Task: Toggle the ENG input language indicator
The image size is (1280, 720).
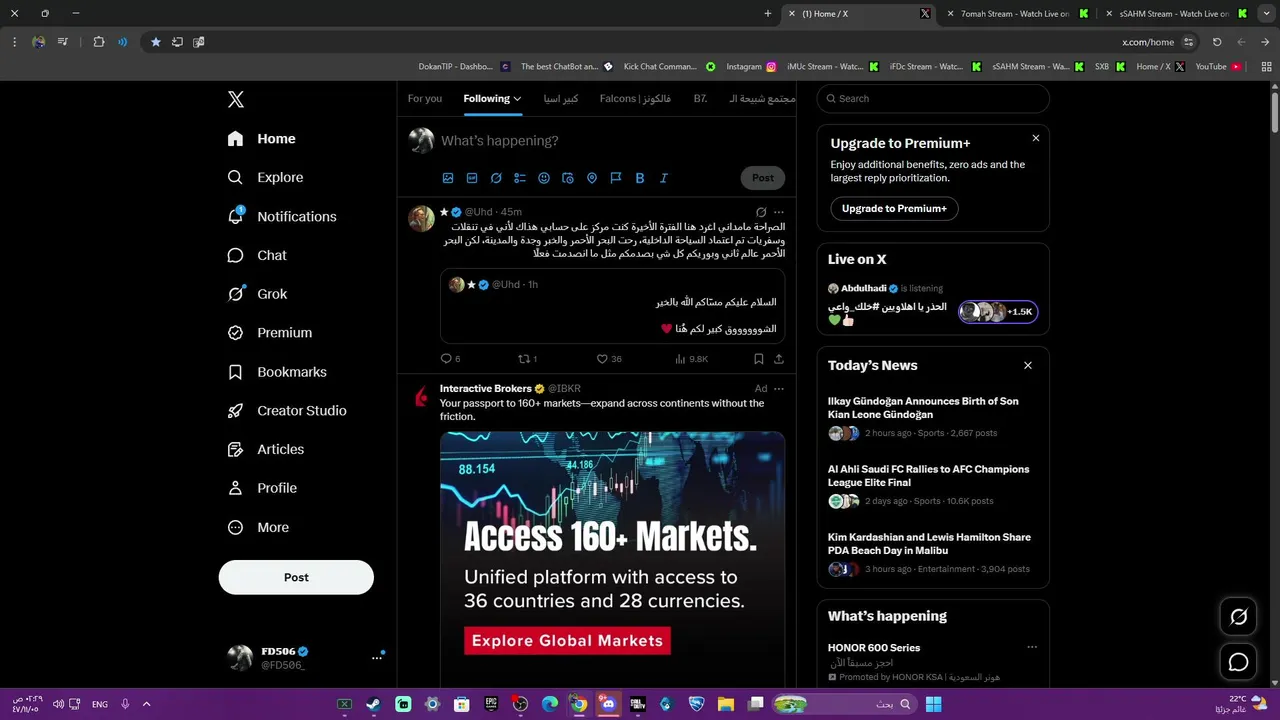Action: [x=100, y=704]
